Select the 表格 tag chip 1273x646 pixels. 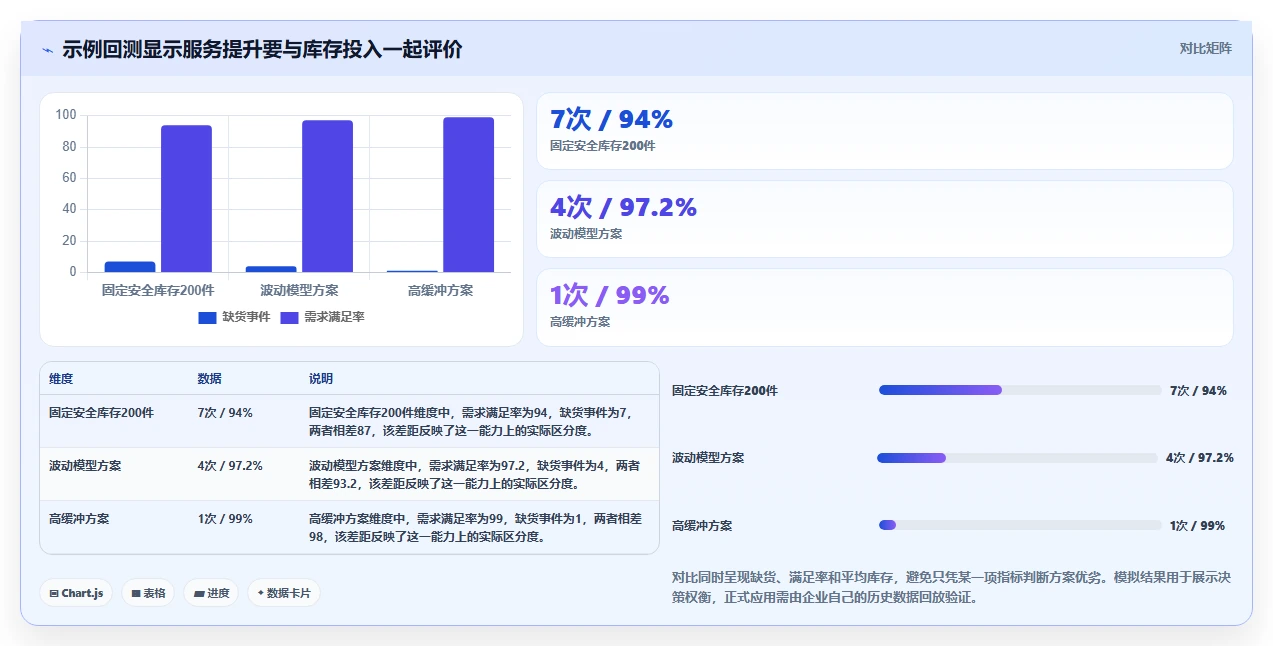[148, 593]
